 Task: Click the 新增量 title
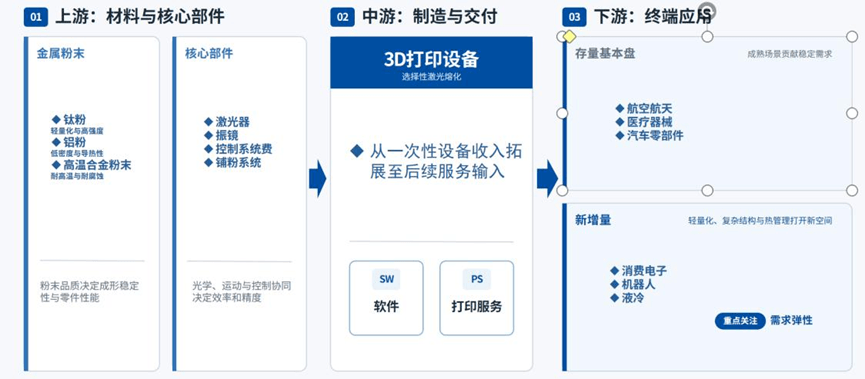point(593,220)
